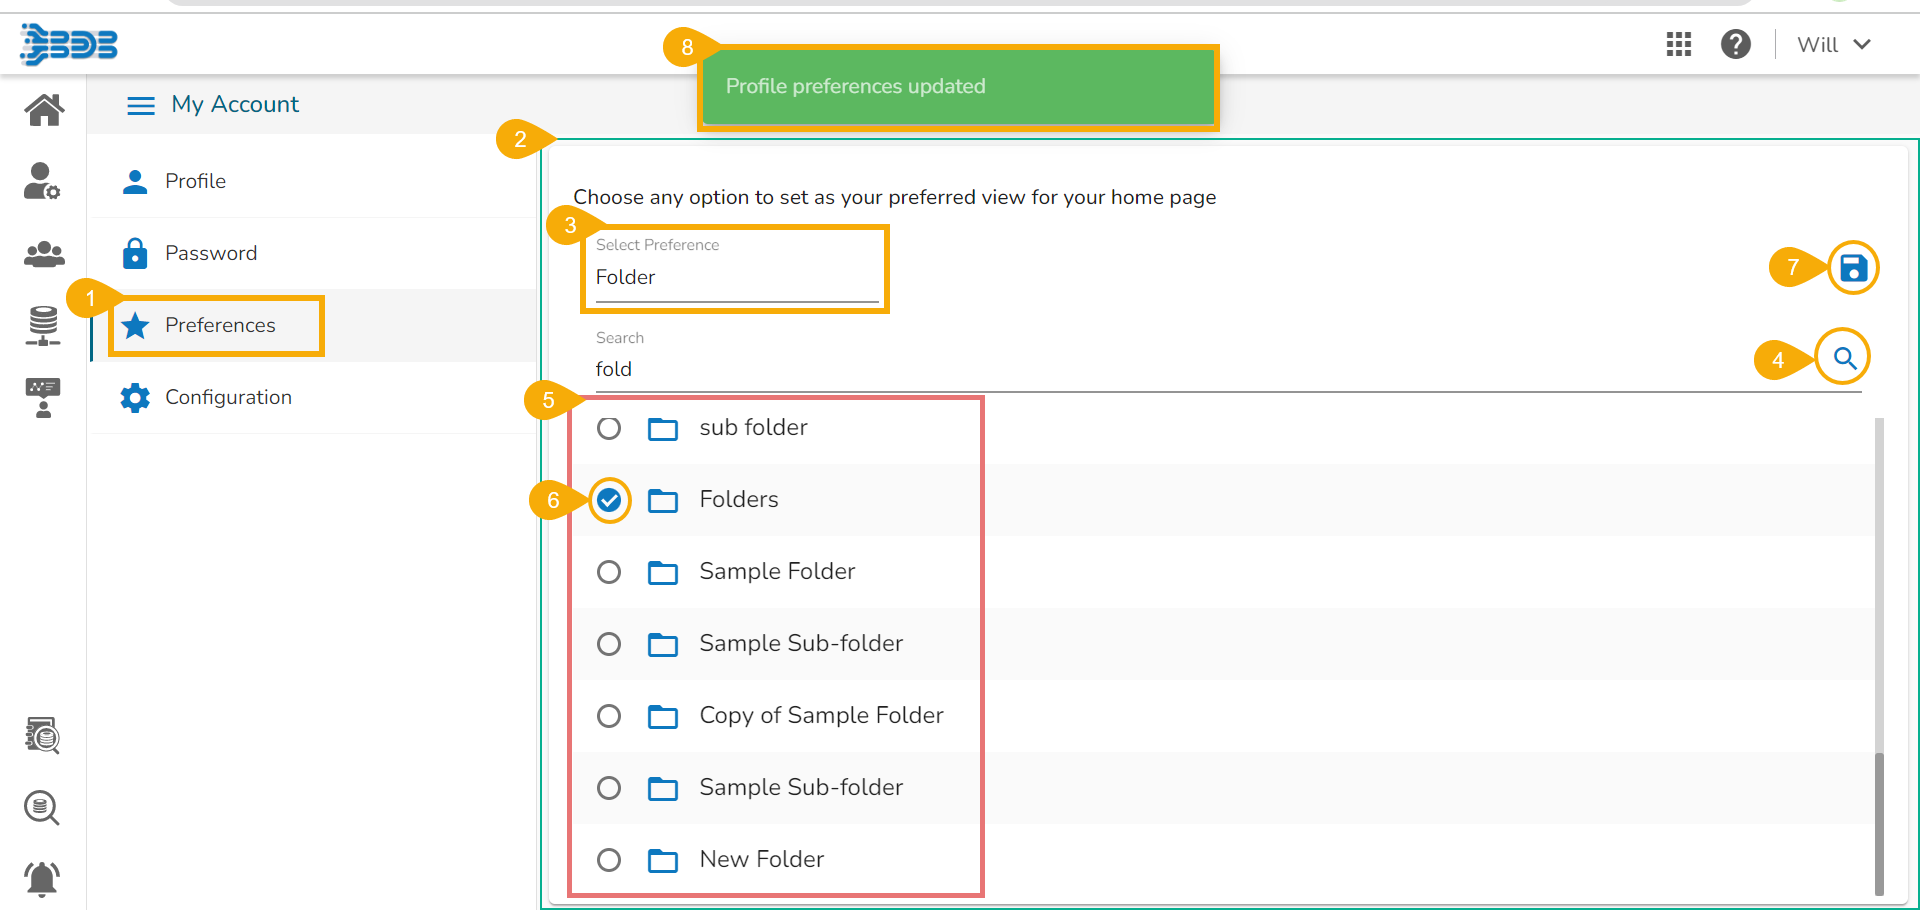Toggle the My Account hamburger menu
The image size is (1920, 910).
[x=141, y=105]
